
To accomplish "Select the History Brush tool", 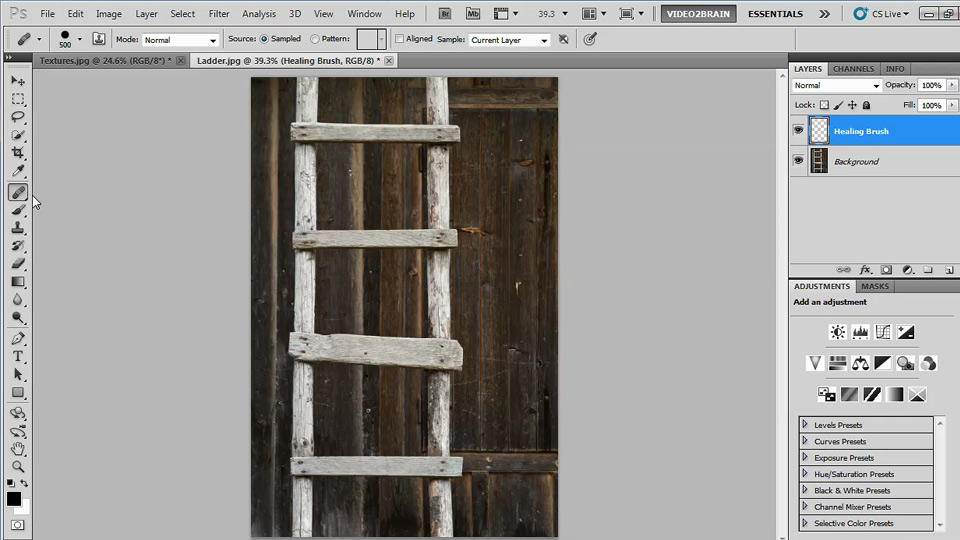I will [x=18, y=246].
